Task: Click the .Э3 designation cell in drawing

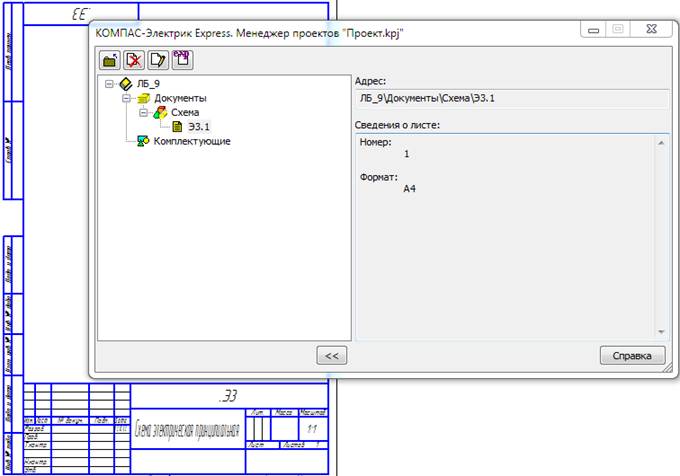Action: pos(229,396)
